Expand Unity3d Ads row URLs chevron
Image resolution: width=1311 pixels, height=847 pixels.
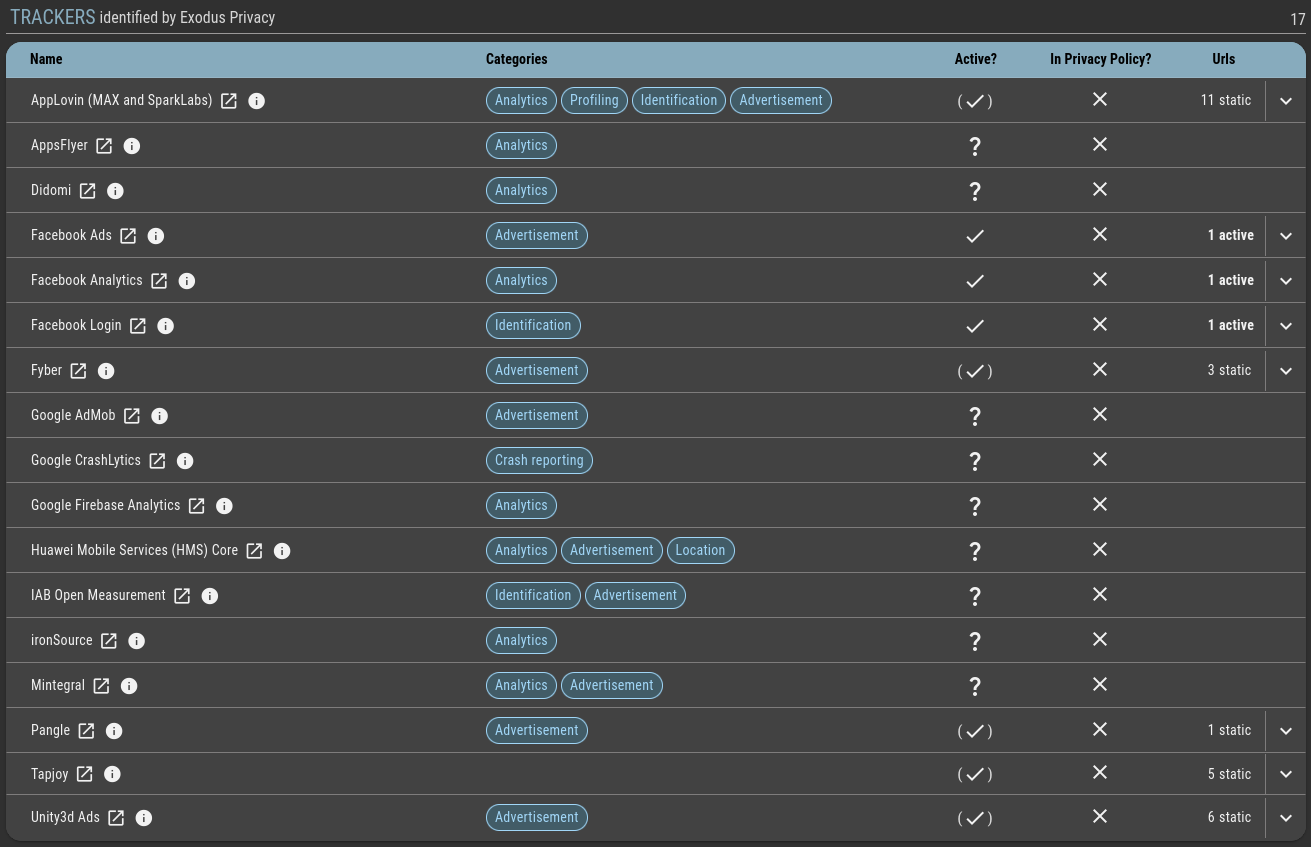1286,818
